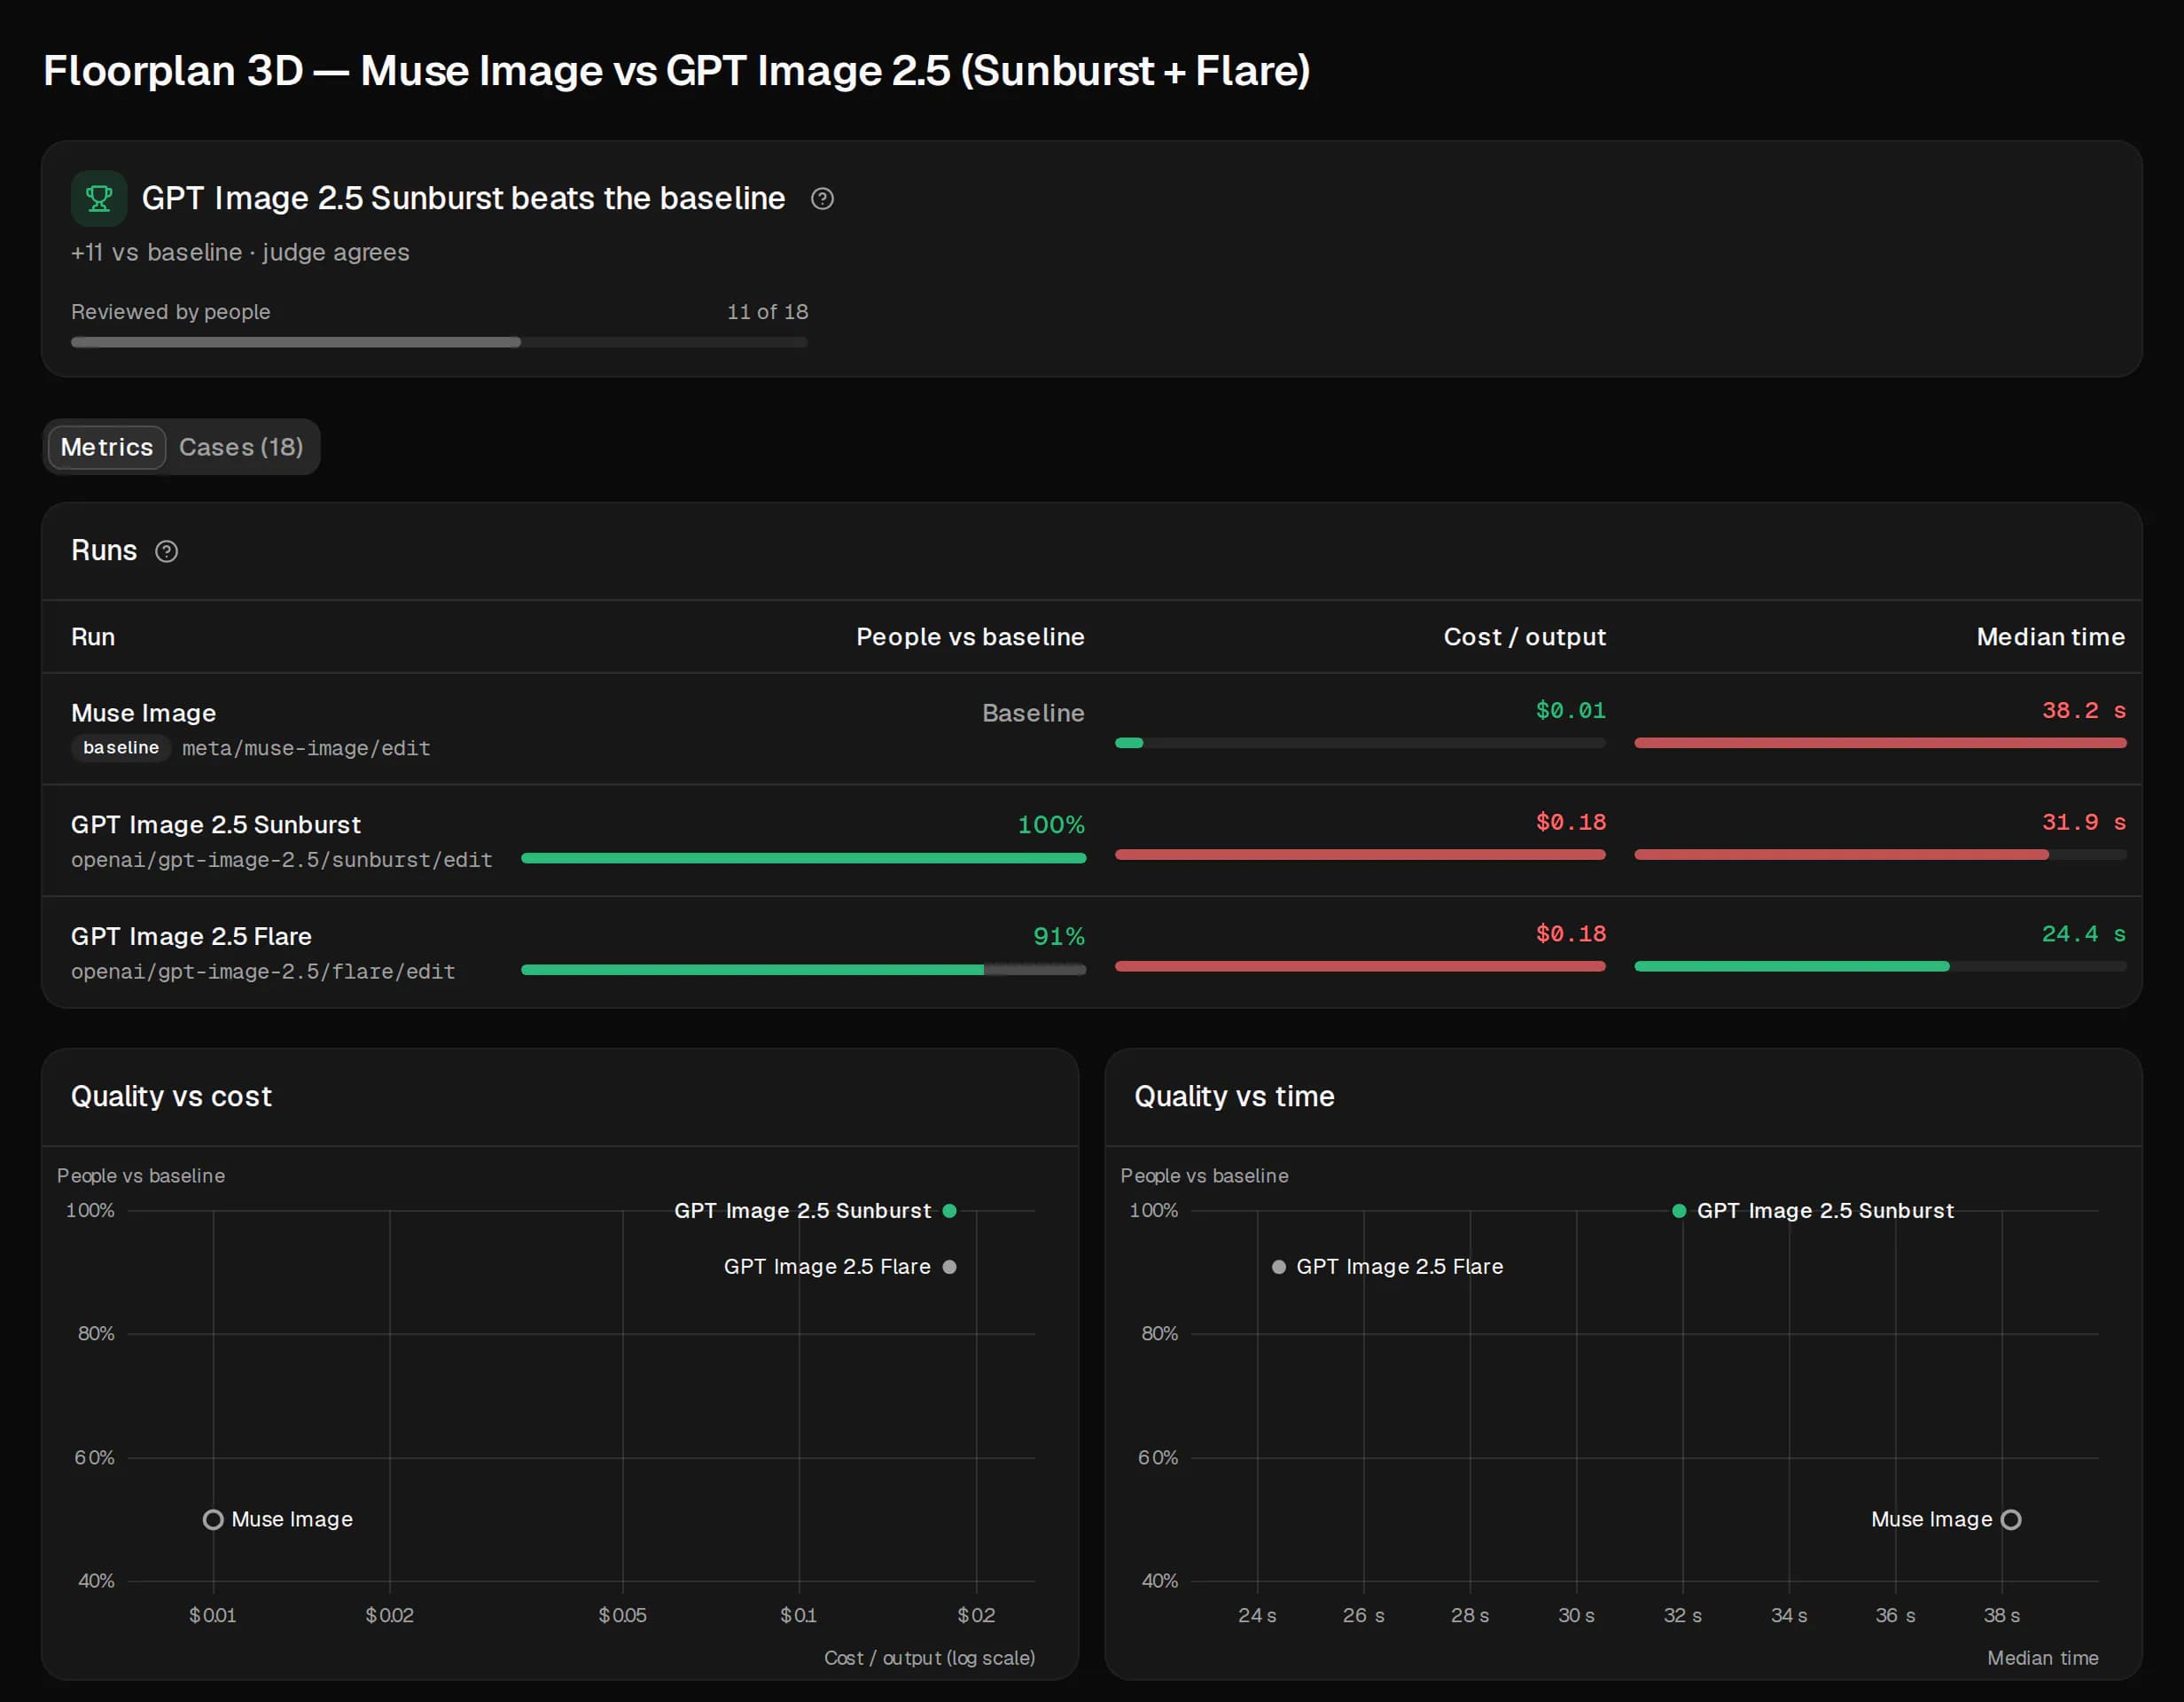Select the GPT Image 2.5 Flare run name
The width and height of the screenshot is (2184, 1702).
click(x=191, y=936)
